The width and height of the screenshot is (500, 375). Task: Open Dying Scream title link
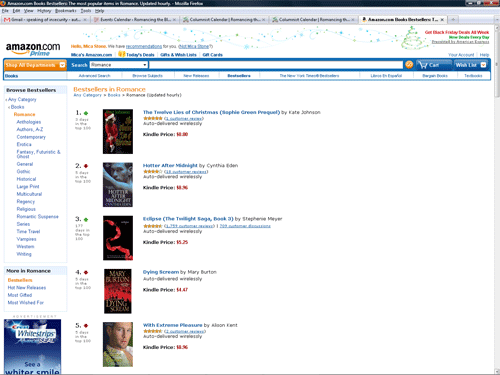pyautogui.click(x=161, y=272)
